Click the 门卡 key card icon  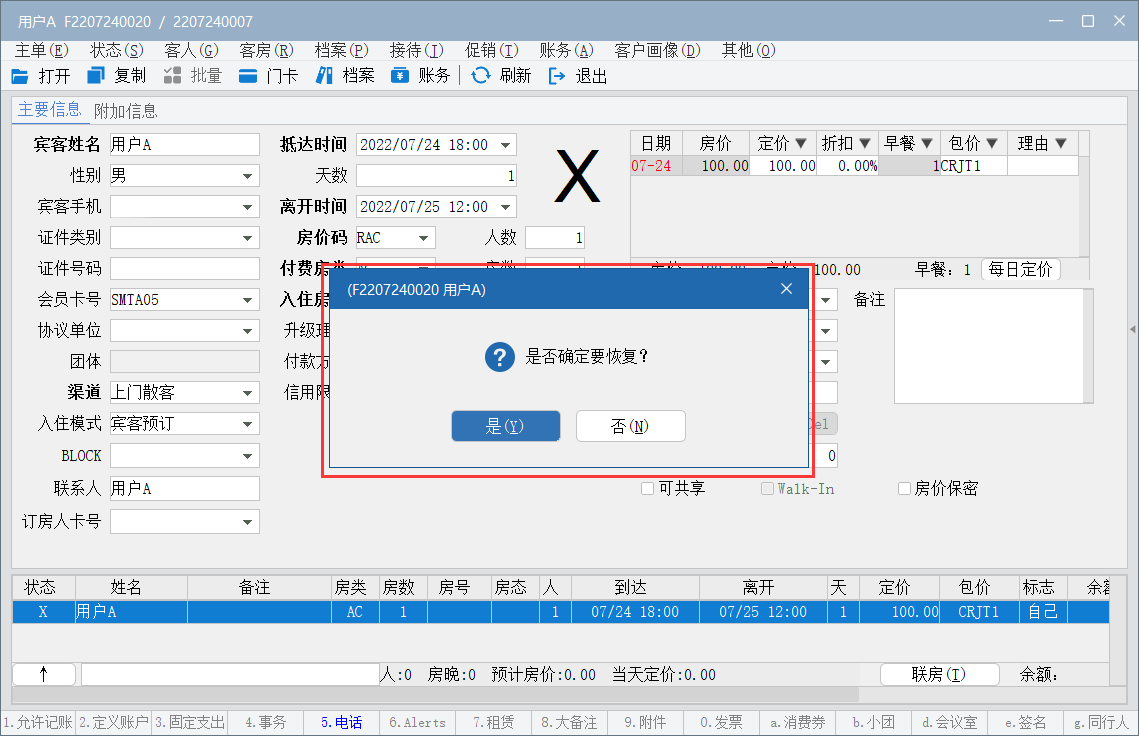coord(248,76)
